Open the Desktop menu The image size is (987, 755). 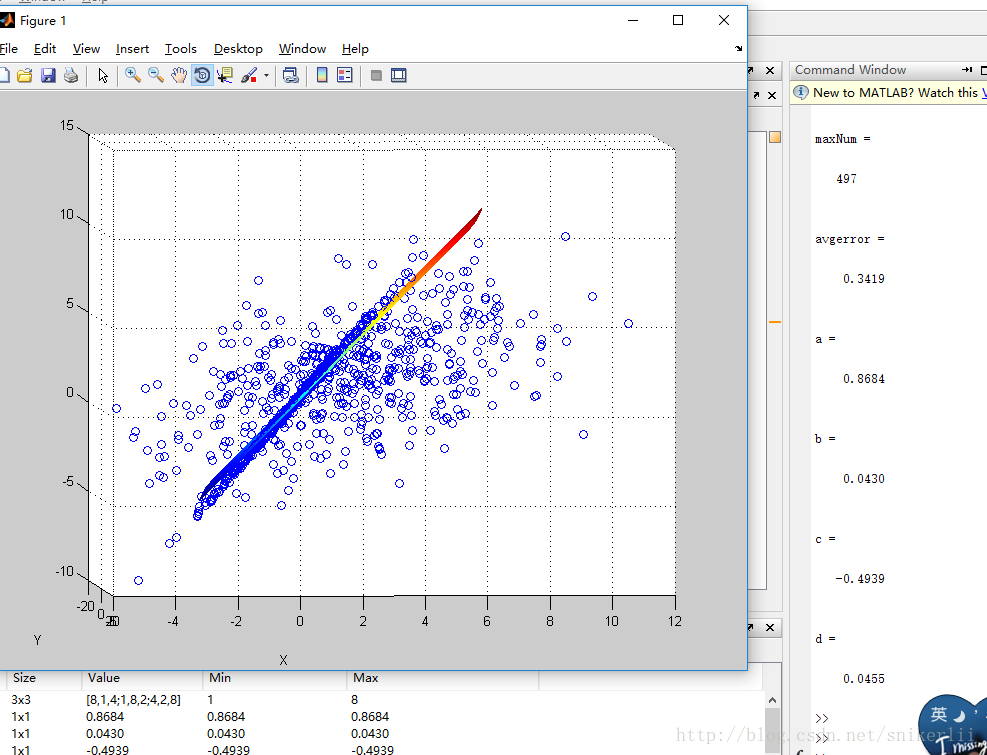click(x=238, y=48)
